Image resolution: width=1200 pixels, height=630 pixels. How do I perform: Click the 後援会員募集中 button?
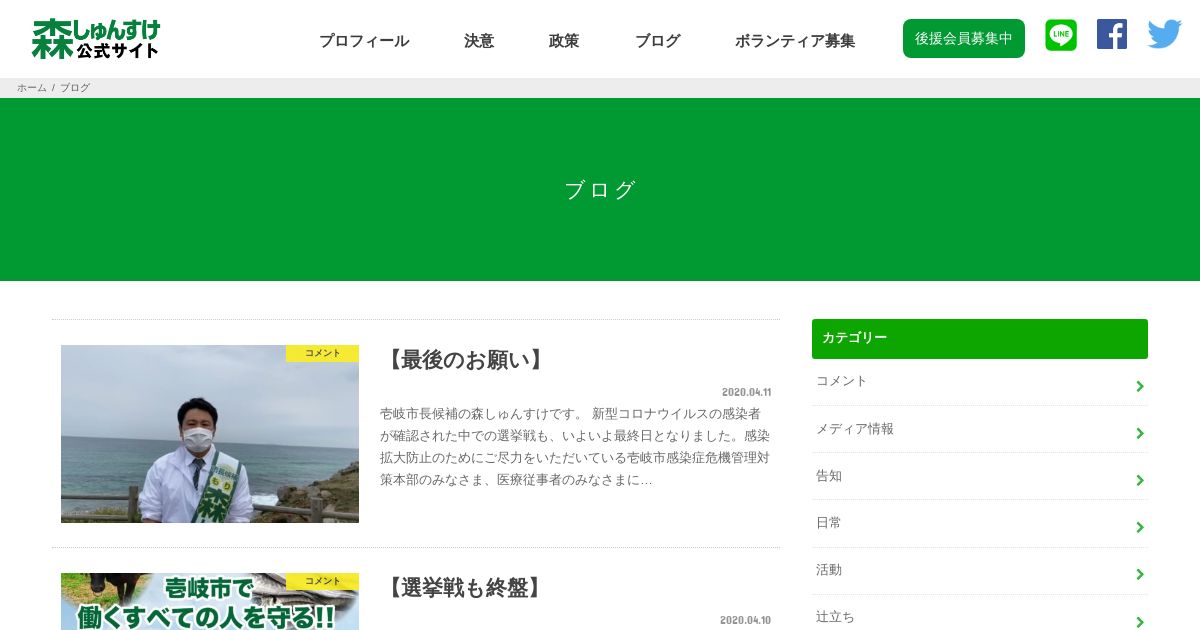coord(964,38)
